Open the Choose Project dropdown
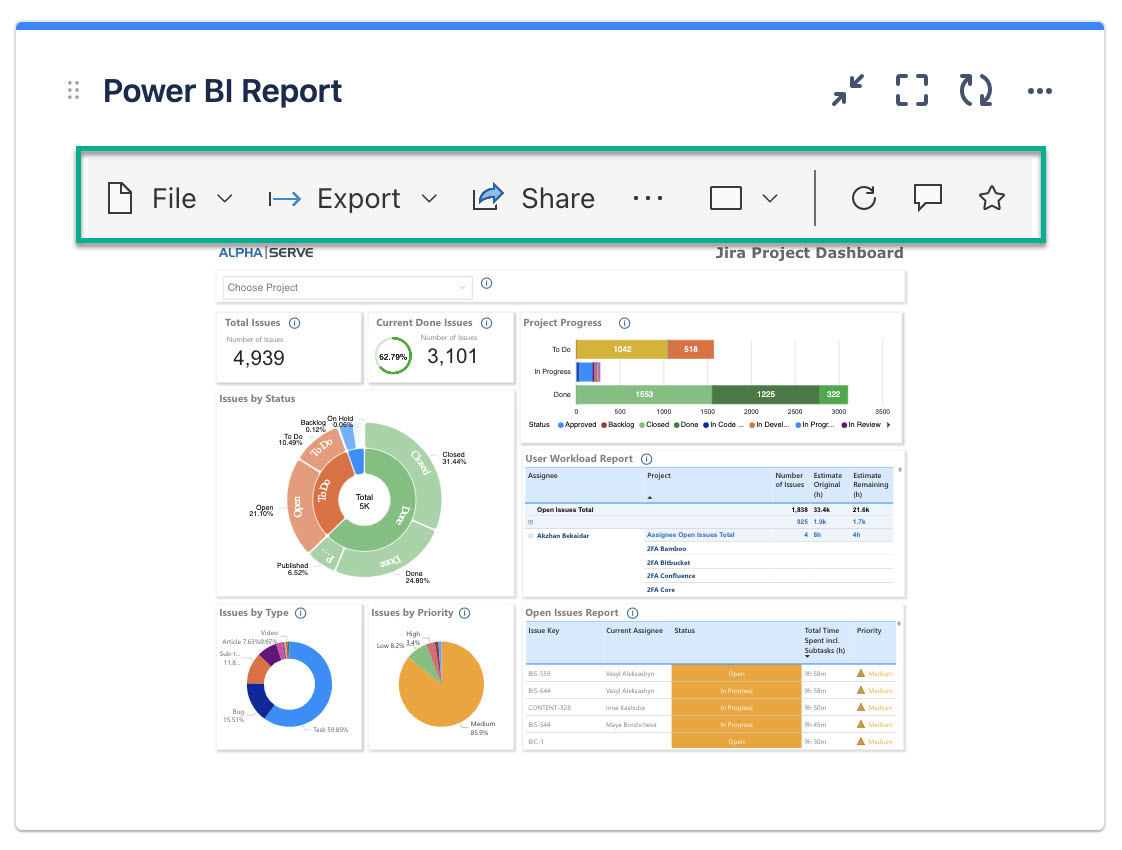Image resolution: width=1122 pixels, height=850 pixels. pos(346,288)
